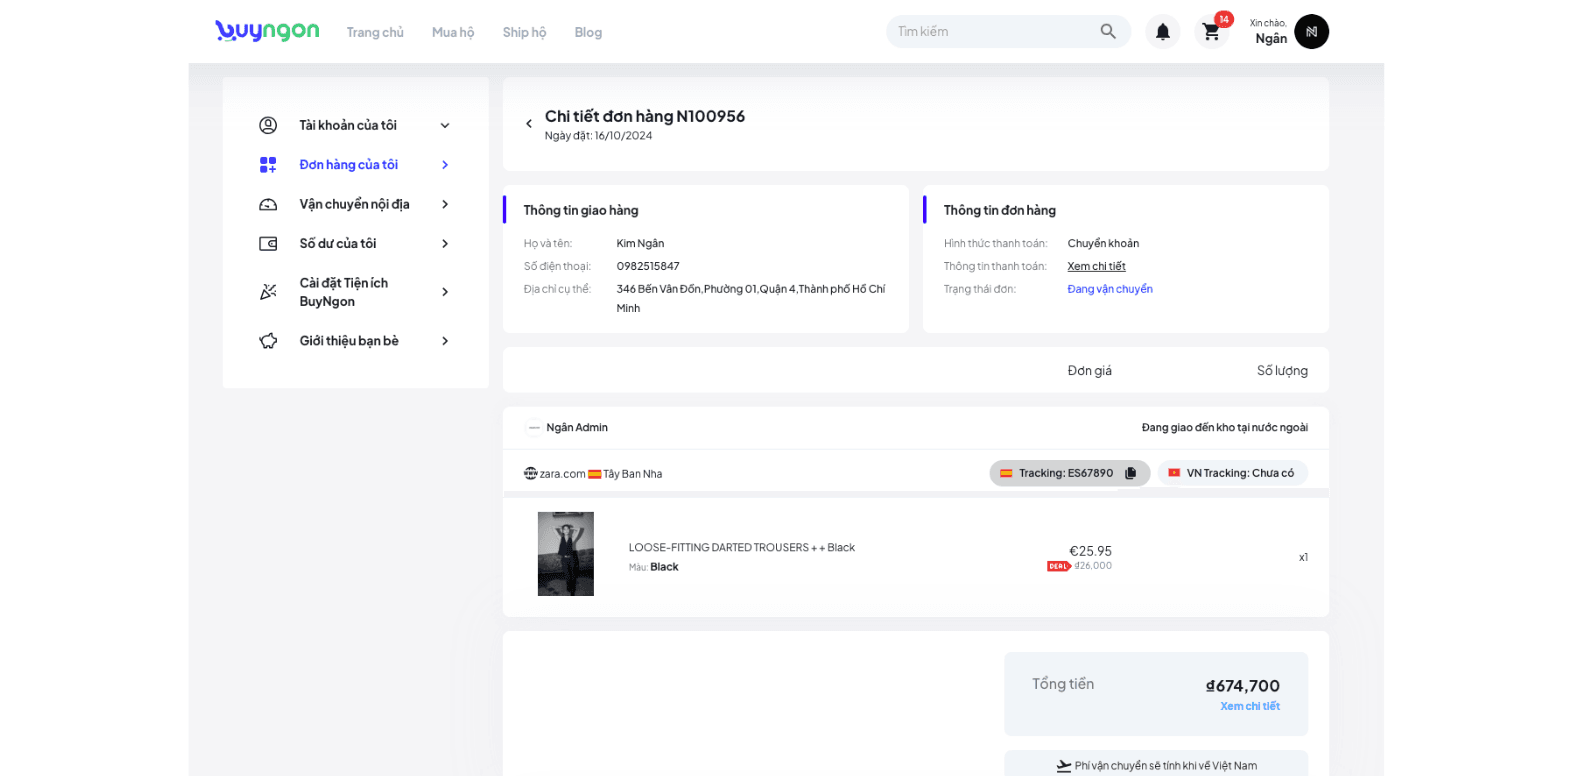Click the DEAL badge under the price
Viewport: 1573px width, 776px height.
(x=1059, y=566)
